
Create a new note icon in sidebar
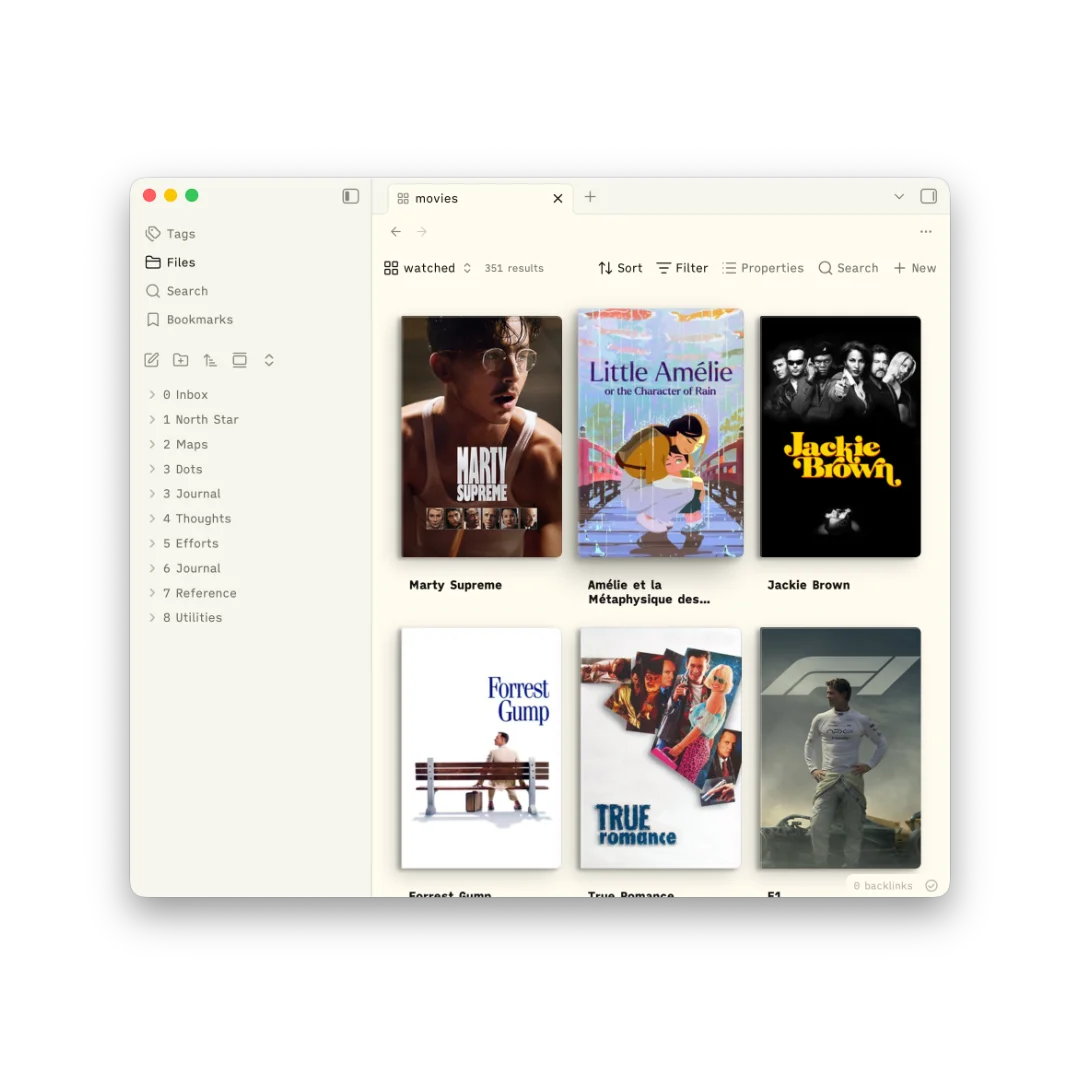(x=152, y=360)
